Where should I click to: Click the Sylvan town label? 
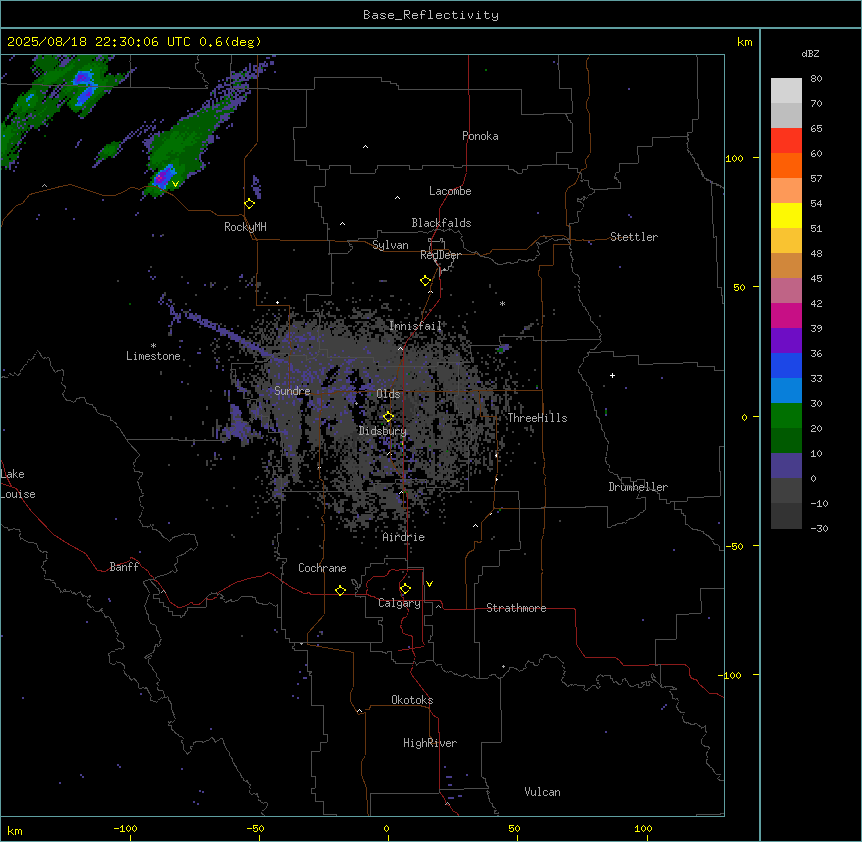pos(390,245)
